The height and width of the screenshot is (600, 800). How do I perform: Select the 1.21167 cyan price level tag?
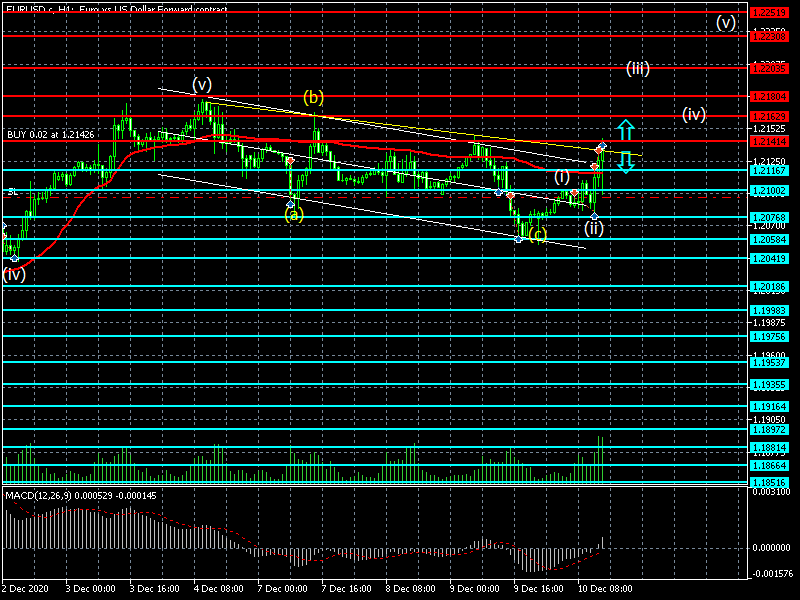(x=768, y=171)
